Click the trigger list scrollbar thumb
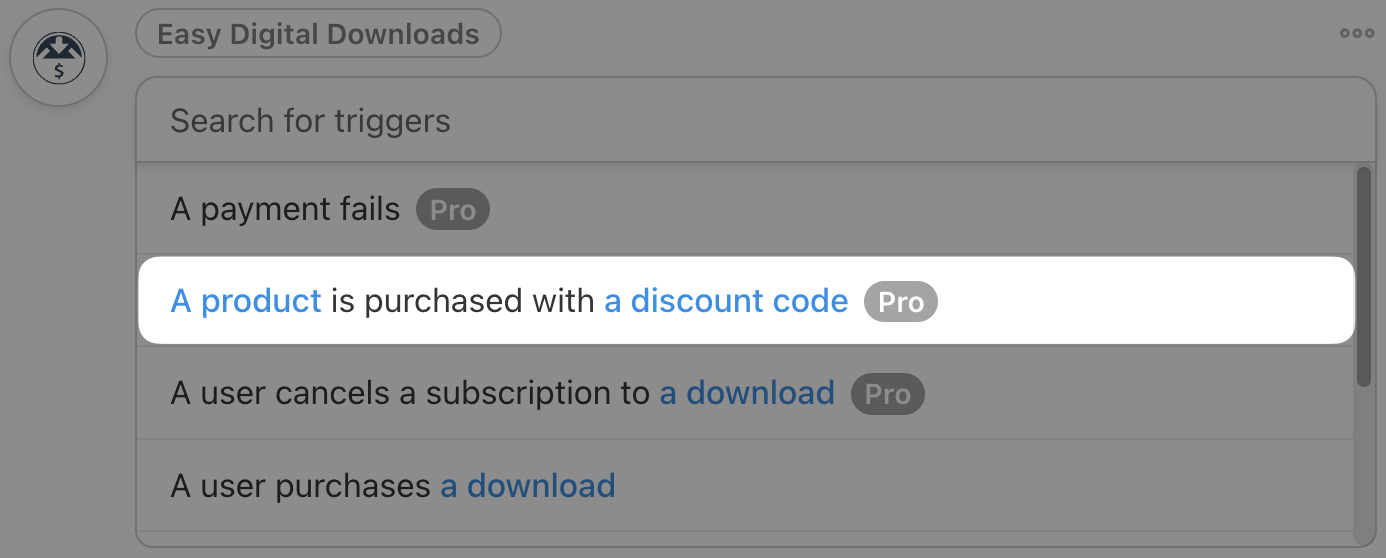Screen dimensions: 1386x558 [1363, 275]
